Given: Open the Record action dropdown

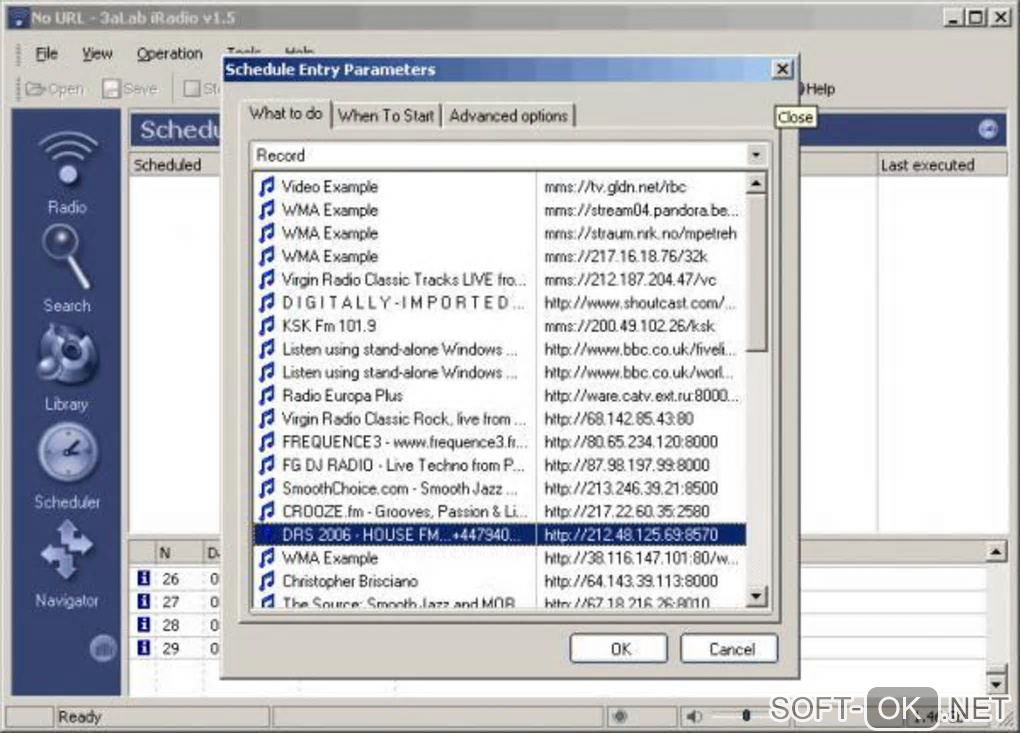Looking at the screenshot, I should pos(755,155).
